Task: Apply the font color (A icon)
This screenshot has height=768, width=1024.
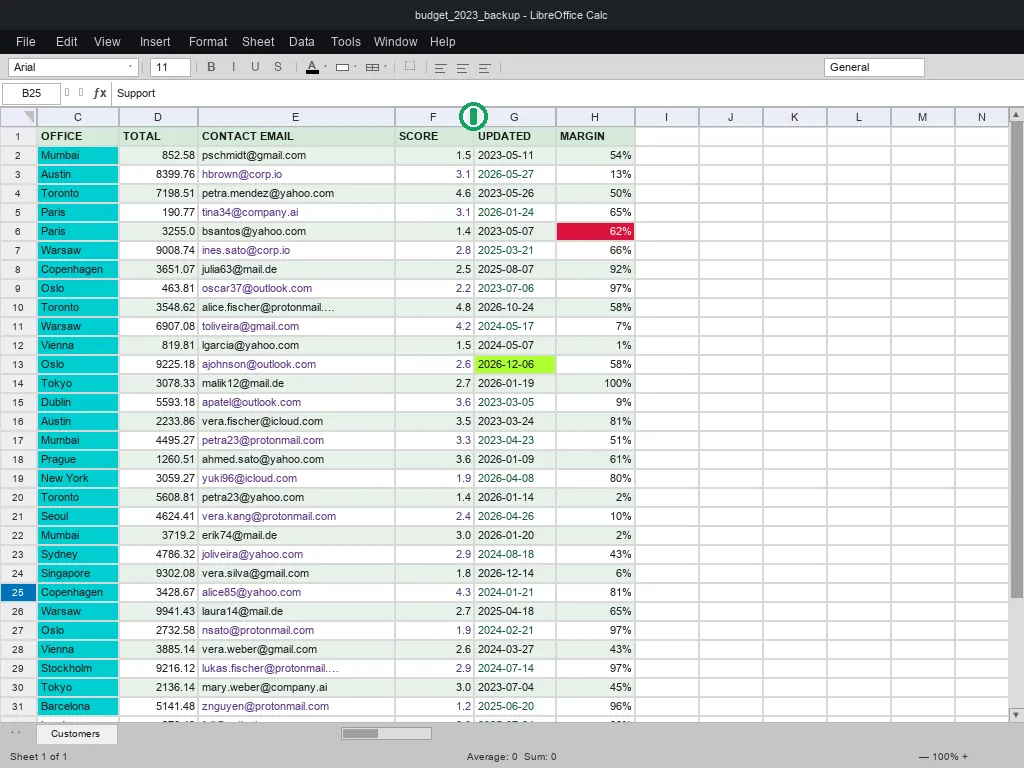Action: [x=312, y=67]
